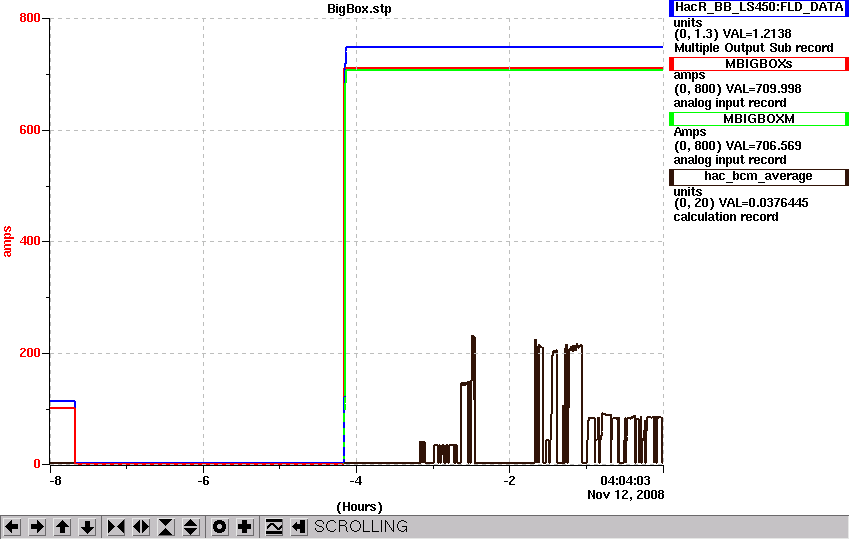849x539 pixels.
Task: Pan the graph down with the down arrow
Action: click(88, 527)
